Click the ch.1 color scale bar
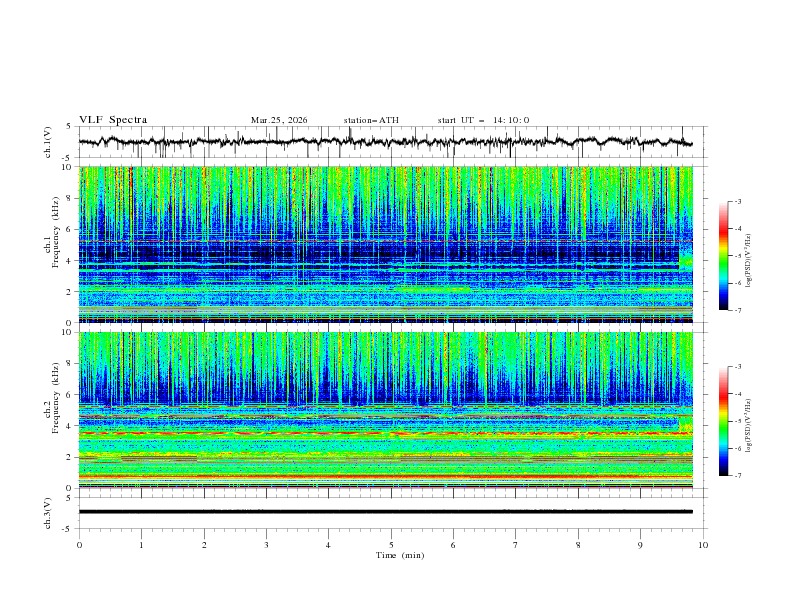This screenshot has width=792, height=612. pyautogui.click(x=724, y=256)
